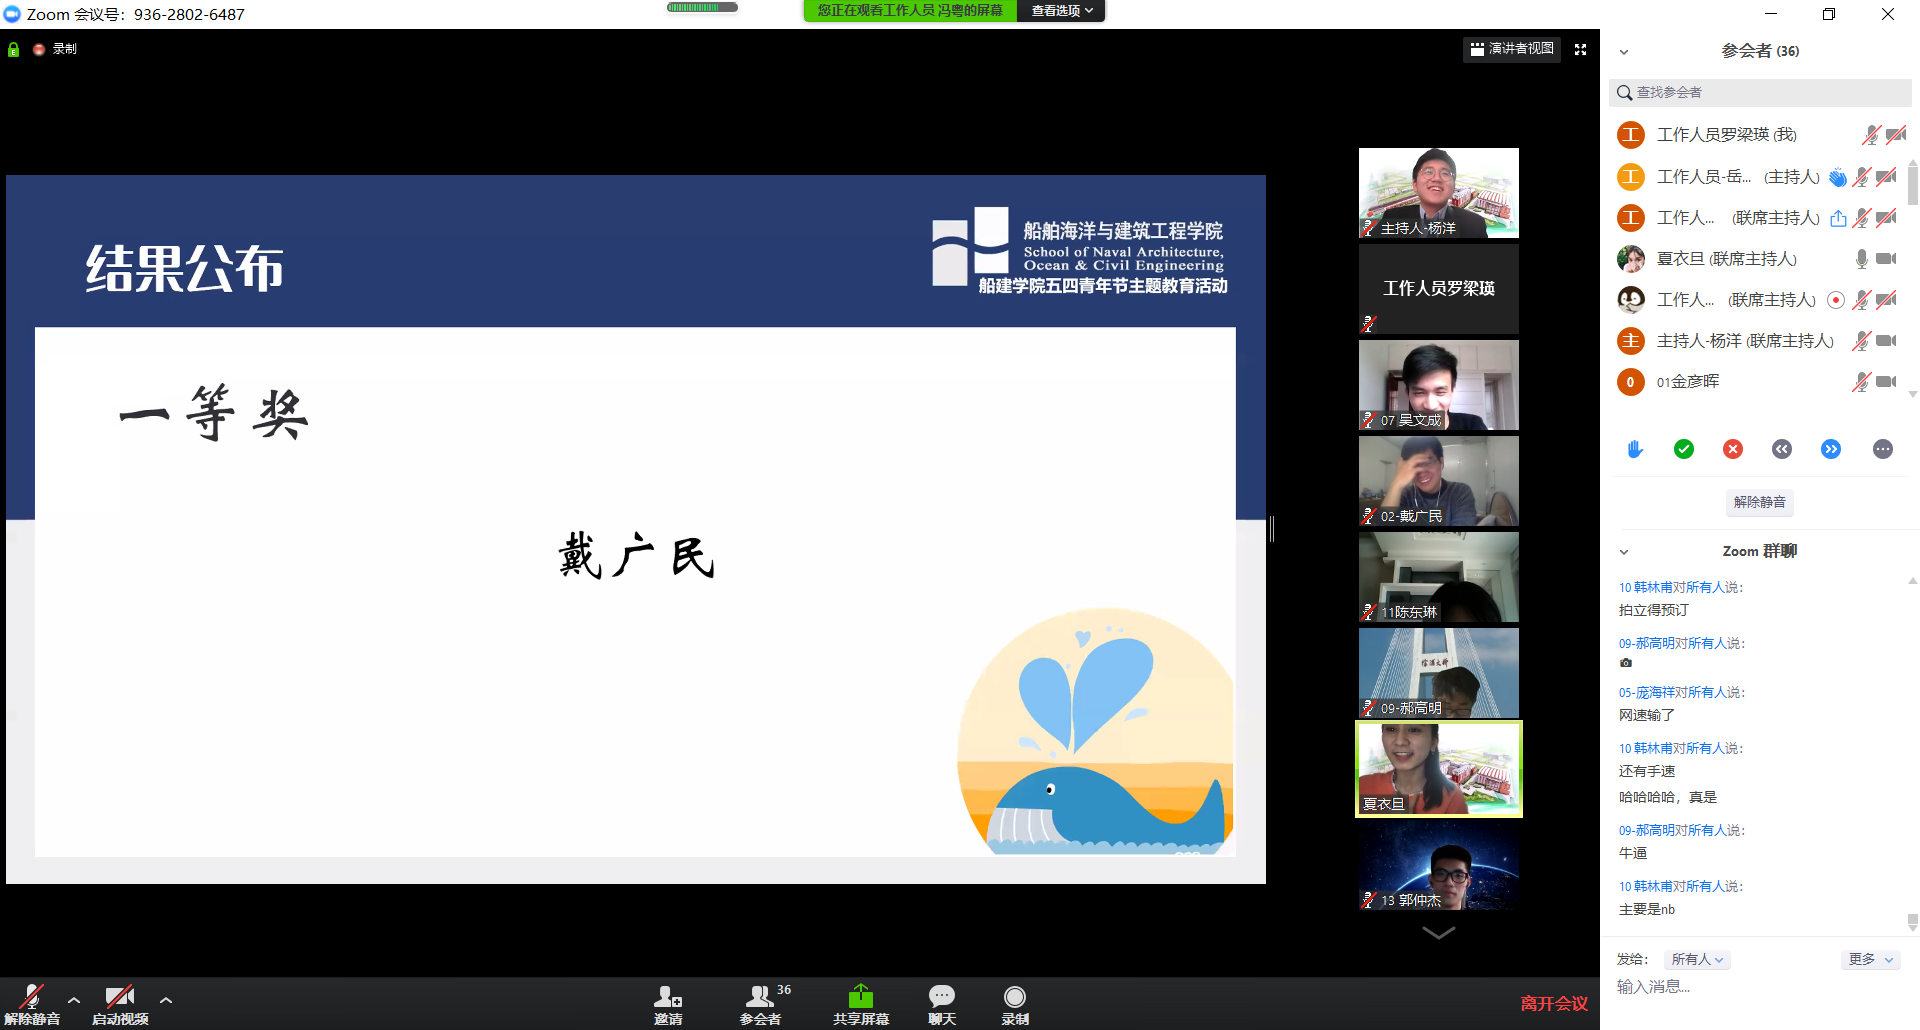The width and height of the screenshot is (1920, 1030).
Task: Open the 所有人 recipient dropdown in chat
Action: coord(1697,959)
